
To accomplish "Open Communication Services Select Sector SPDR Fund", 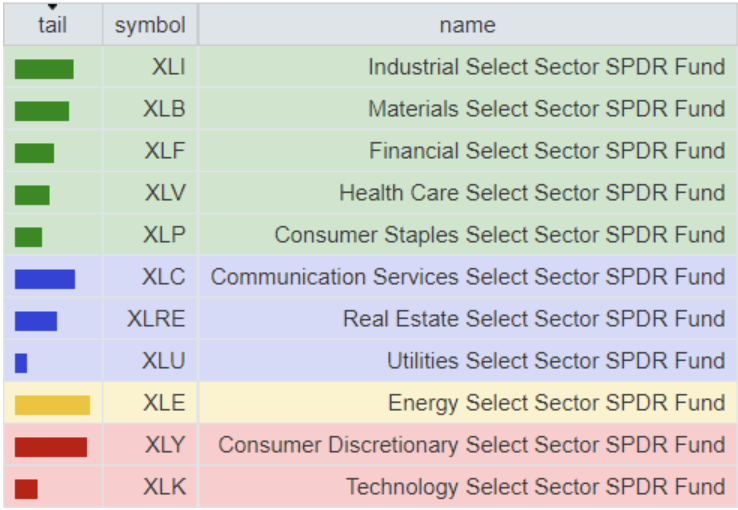I will (x=468, y=278).
